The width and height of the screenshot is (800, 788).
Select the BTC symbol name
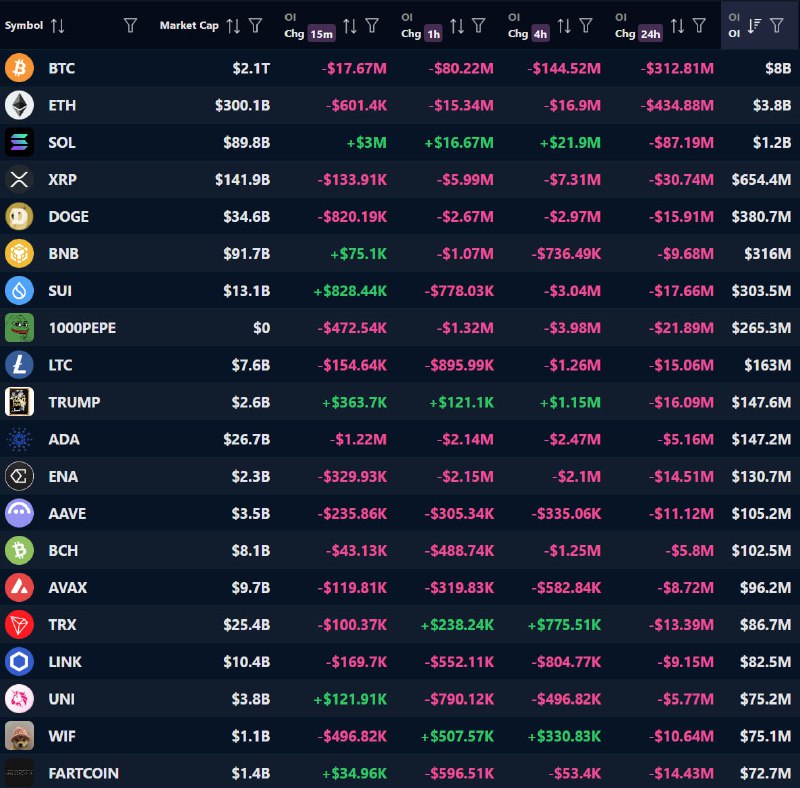click(62, 68)
